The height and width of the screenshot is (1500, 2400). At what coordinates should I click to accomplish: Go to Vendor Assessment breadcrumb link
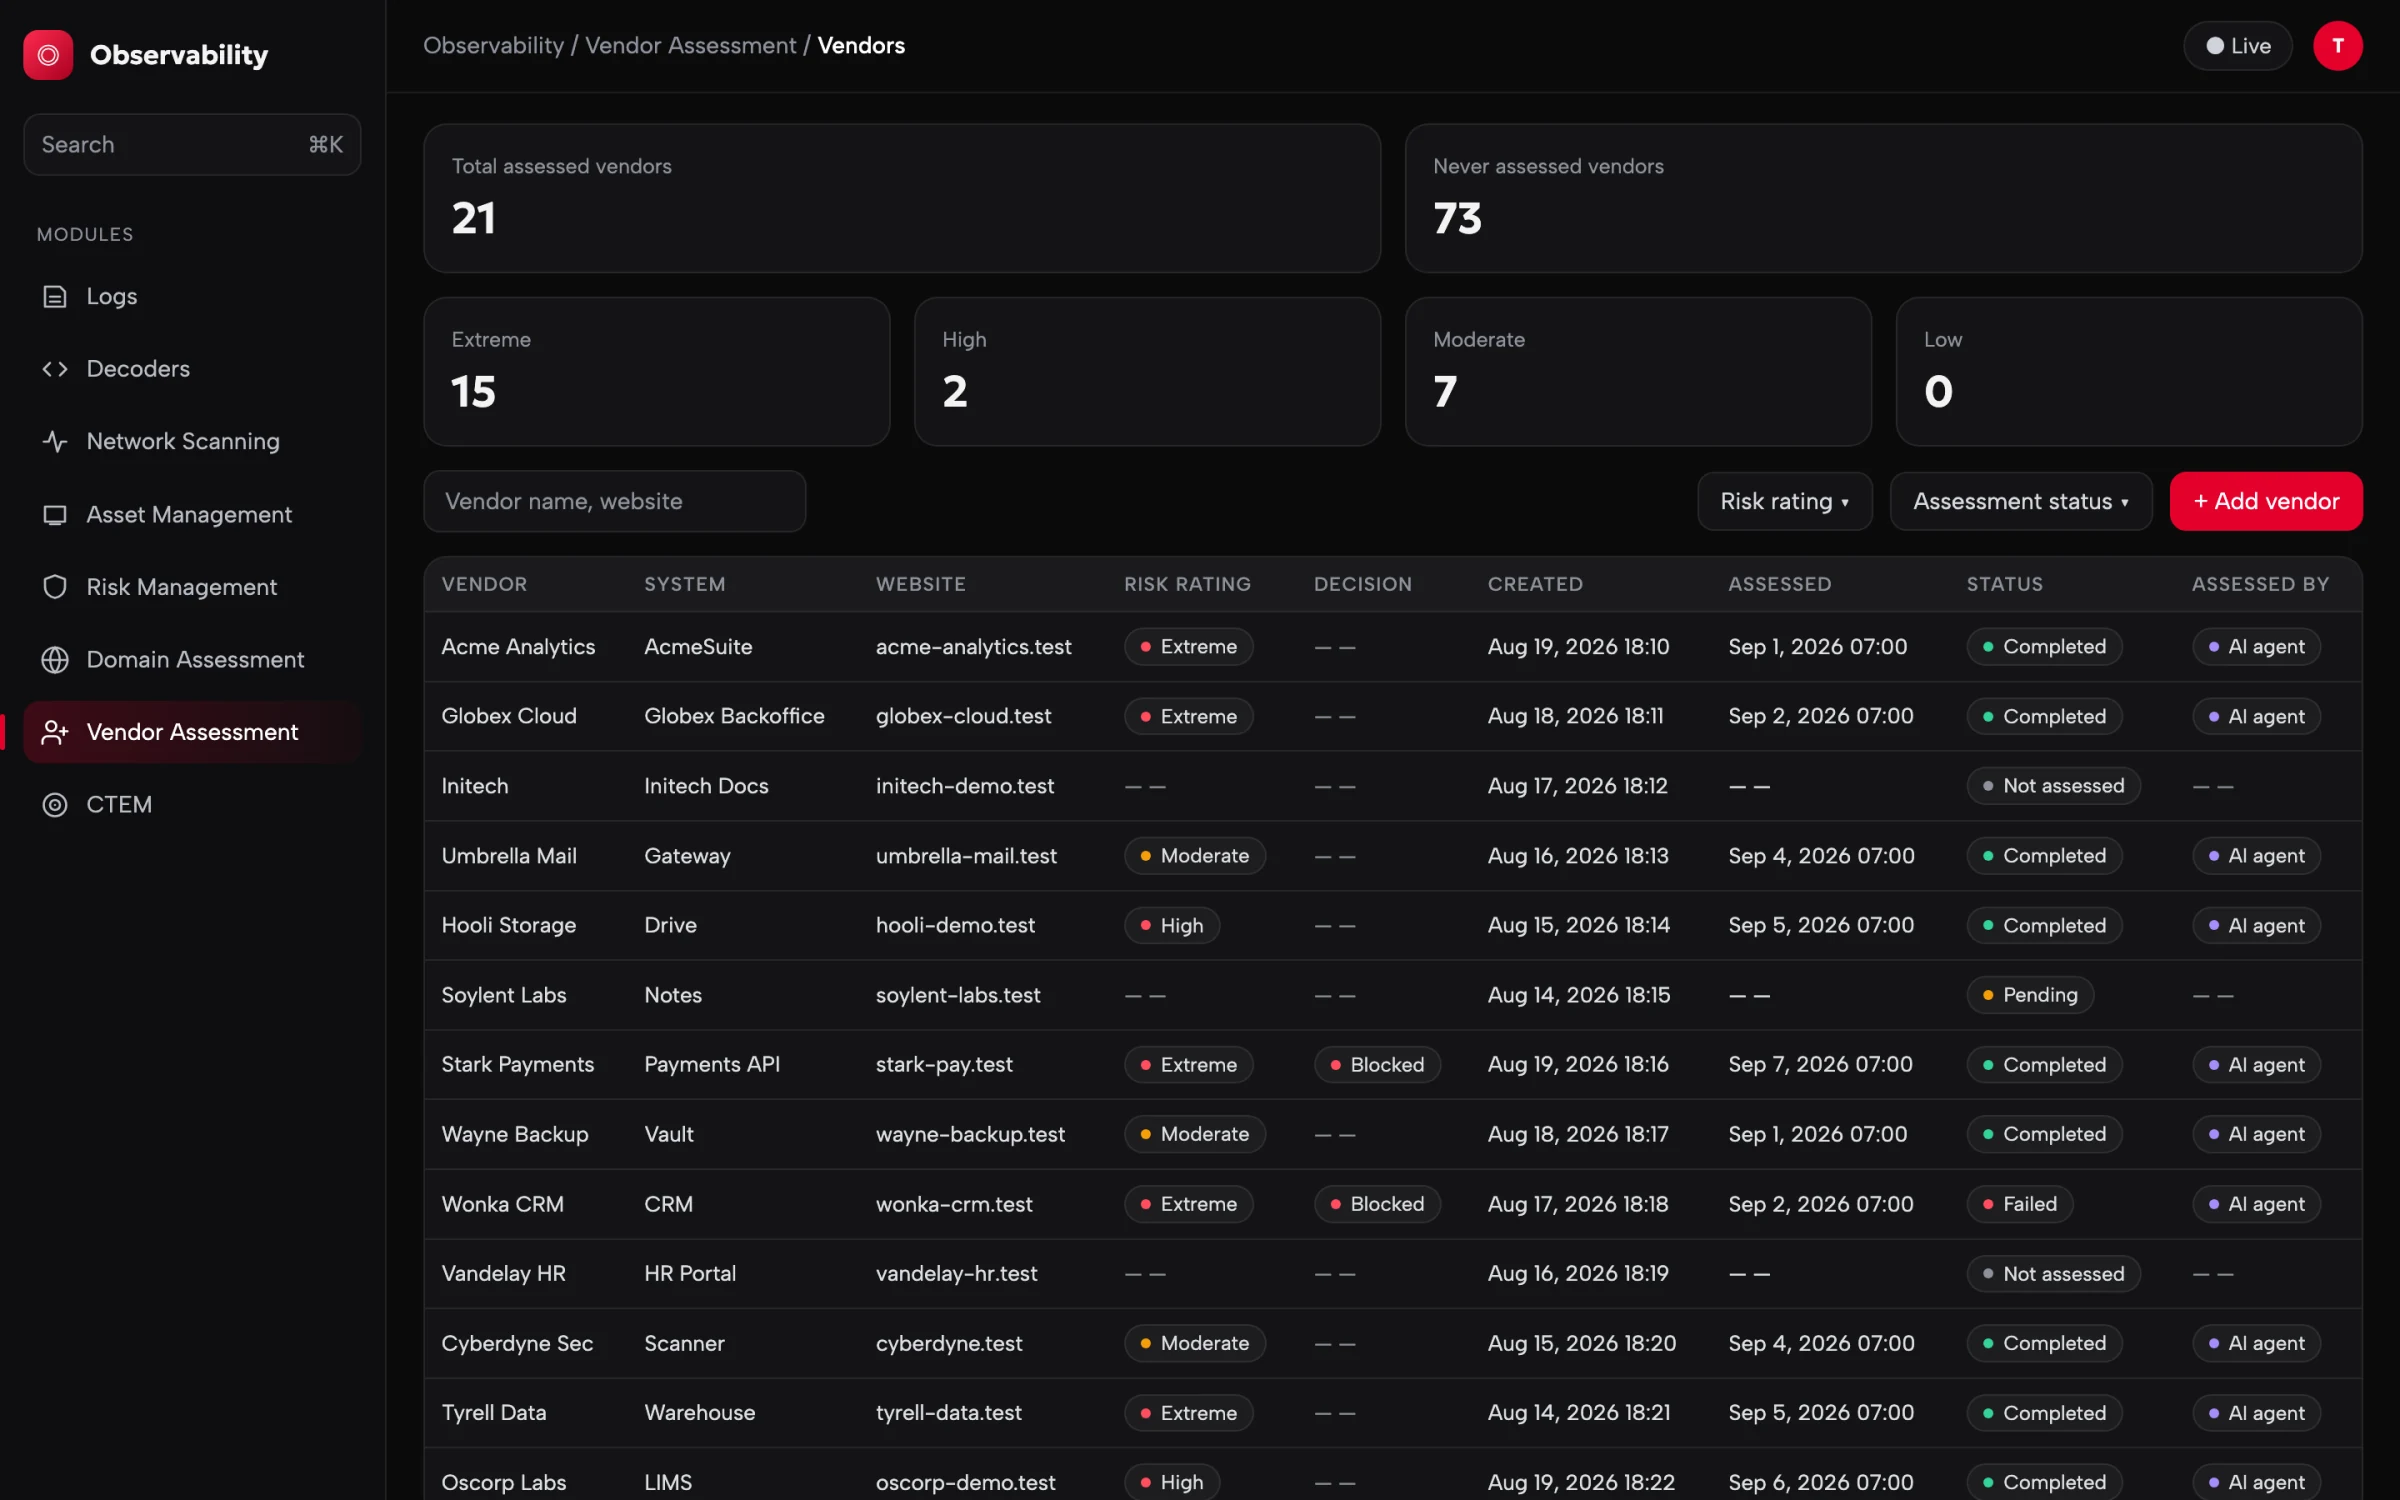tap(690, 45)
